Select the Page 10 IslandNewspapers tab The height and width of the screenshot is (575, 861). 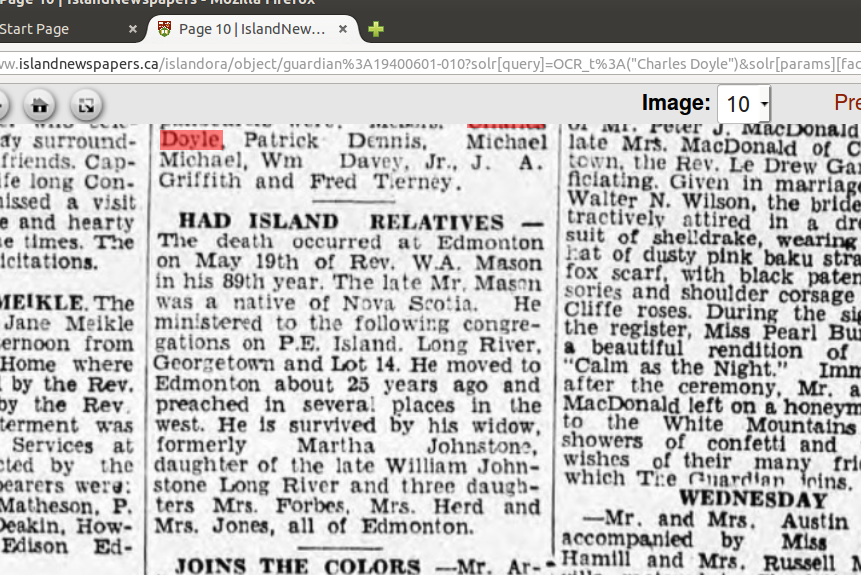coord(250,29)
